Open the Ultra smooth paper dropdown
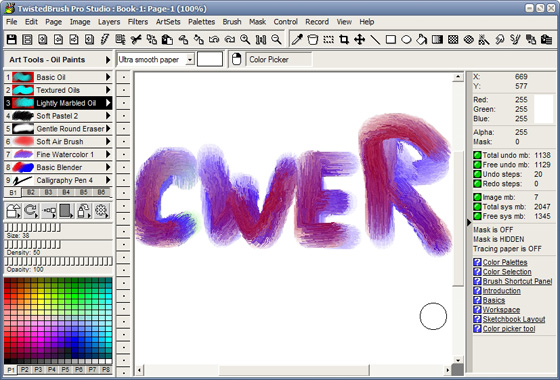 pyautogui.click(x=190, y=60)
